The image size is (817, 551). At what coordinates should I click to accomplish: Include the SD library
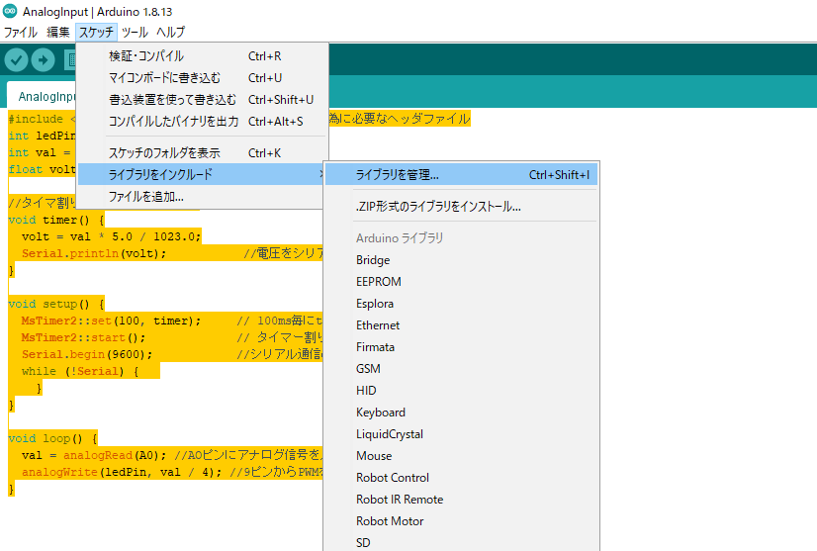[x=461, y=543]
